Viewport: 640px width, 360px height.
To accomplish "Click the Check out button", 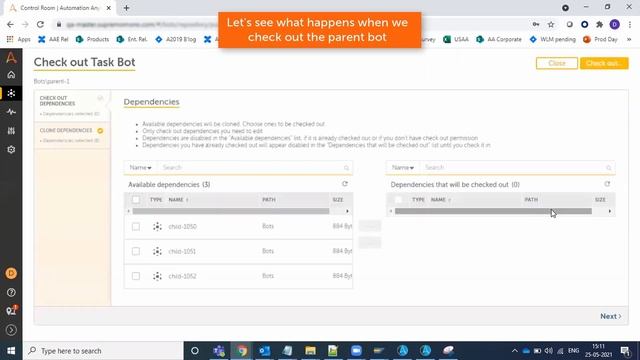I will (x=604, y=63).
